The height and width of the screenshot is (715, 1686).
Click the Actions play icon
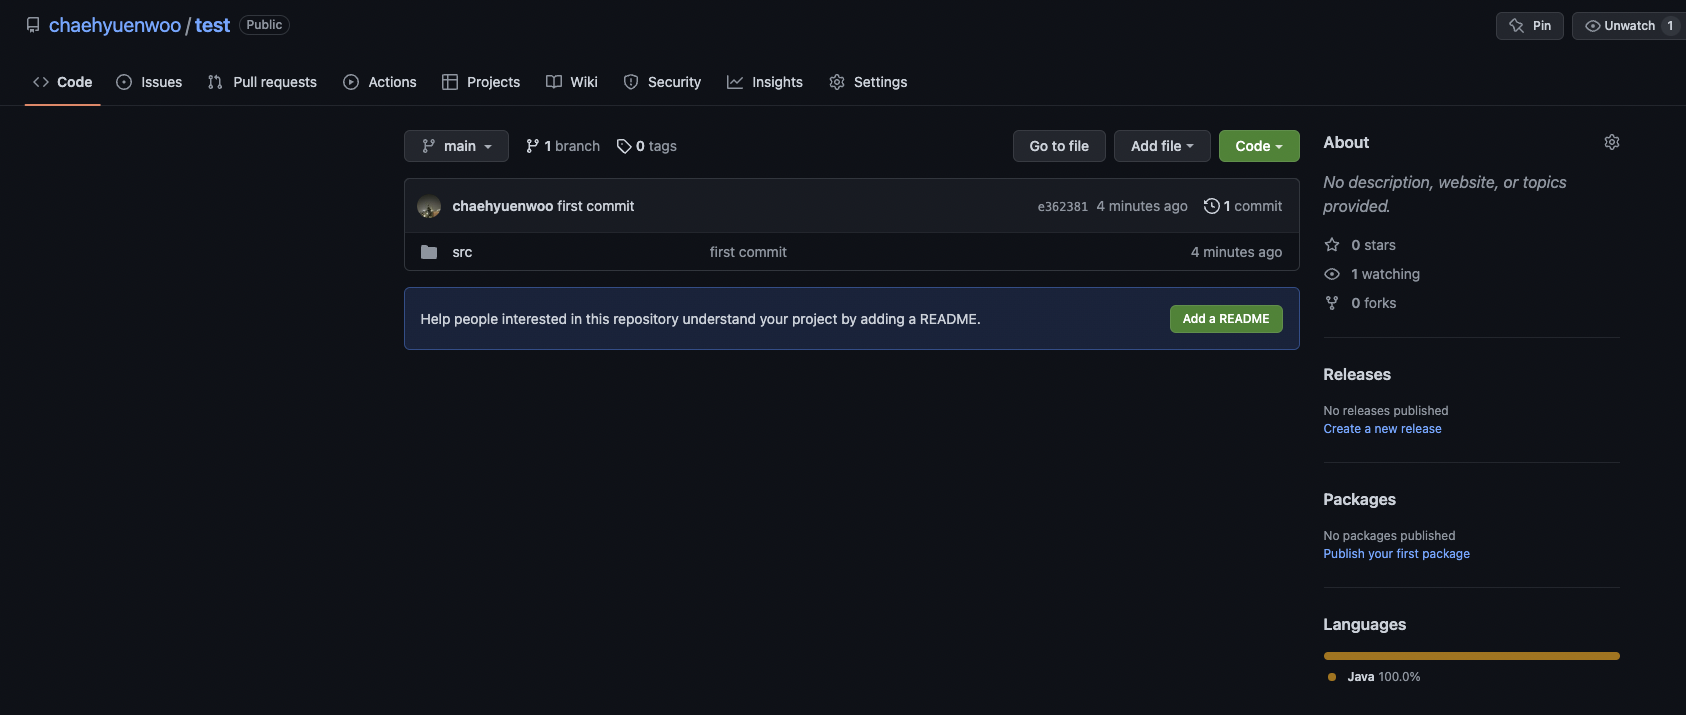[351, 82]
